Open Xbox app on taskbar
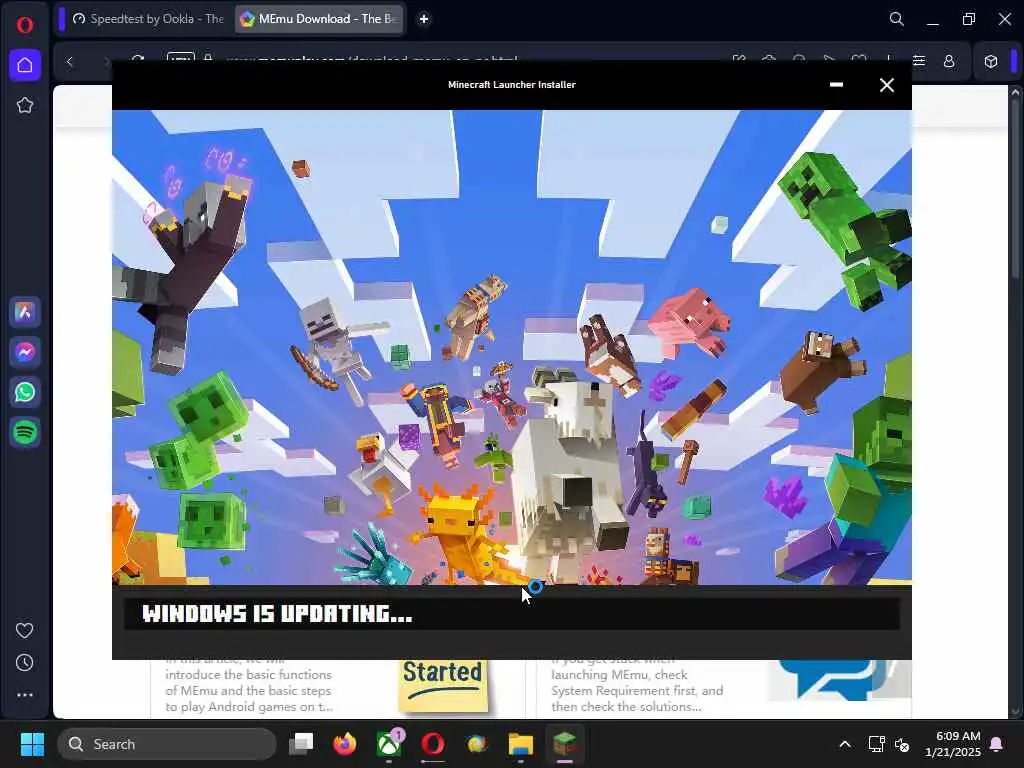 (x=389, y=744)
